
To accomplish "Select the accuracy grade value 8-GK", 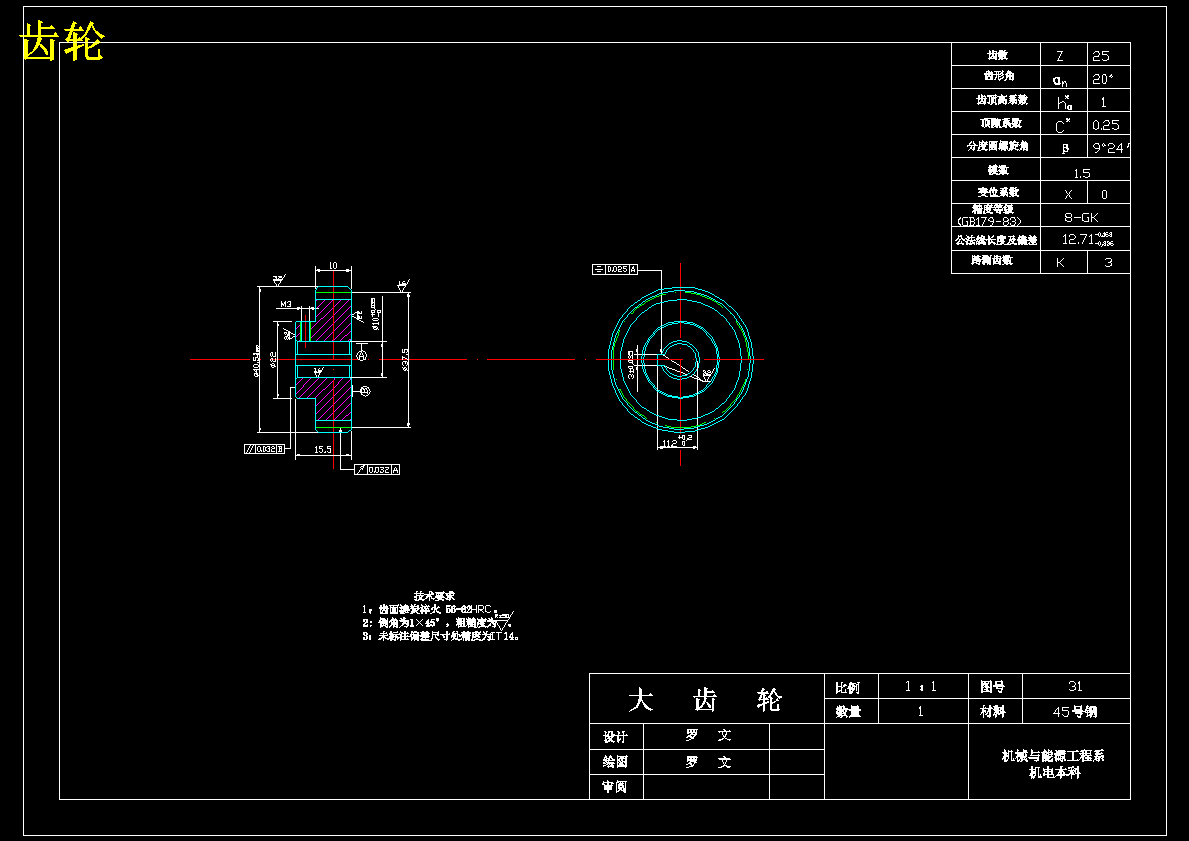I will 1081,217.
